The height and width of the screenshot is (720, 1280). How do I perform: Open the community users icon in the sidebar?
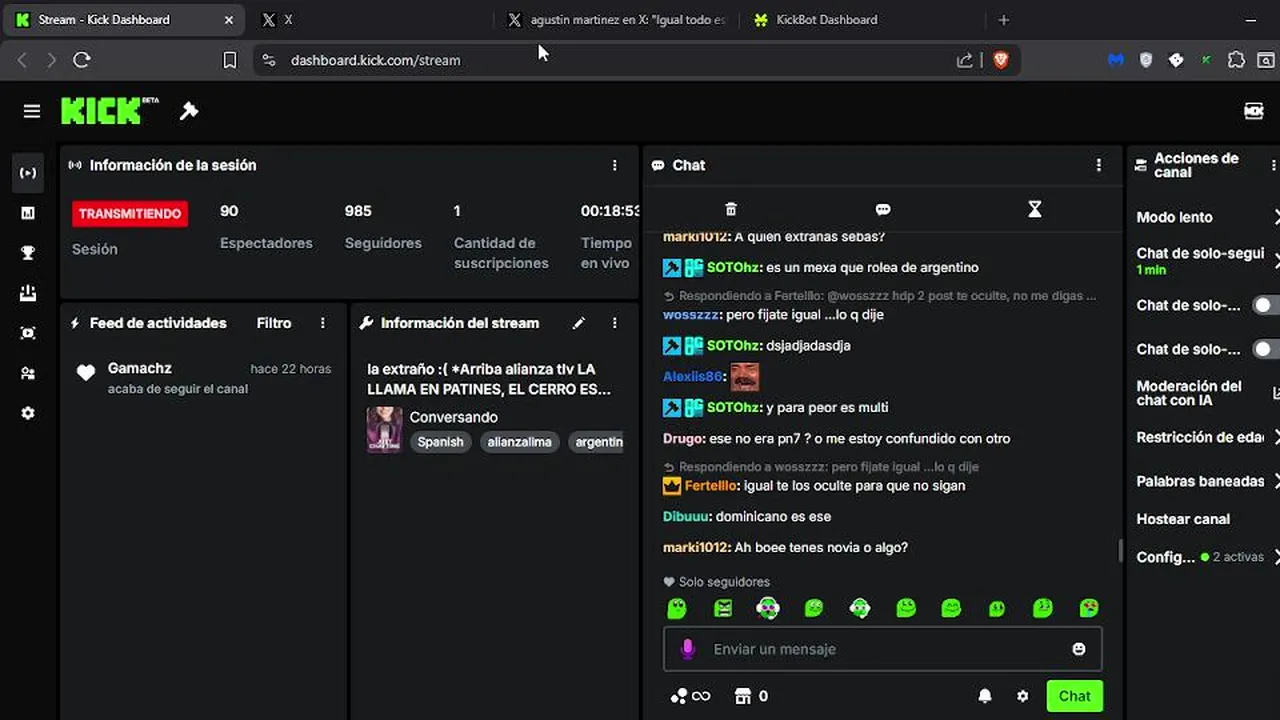point(28,373)
